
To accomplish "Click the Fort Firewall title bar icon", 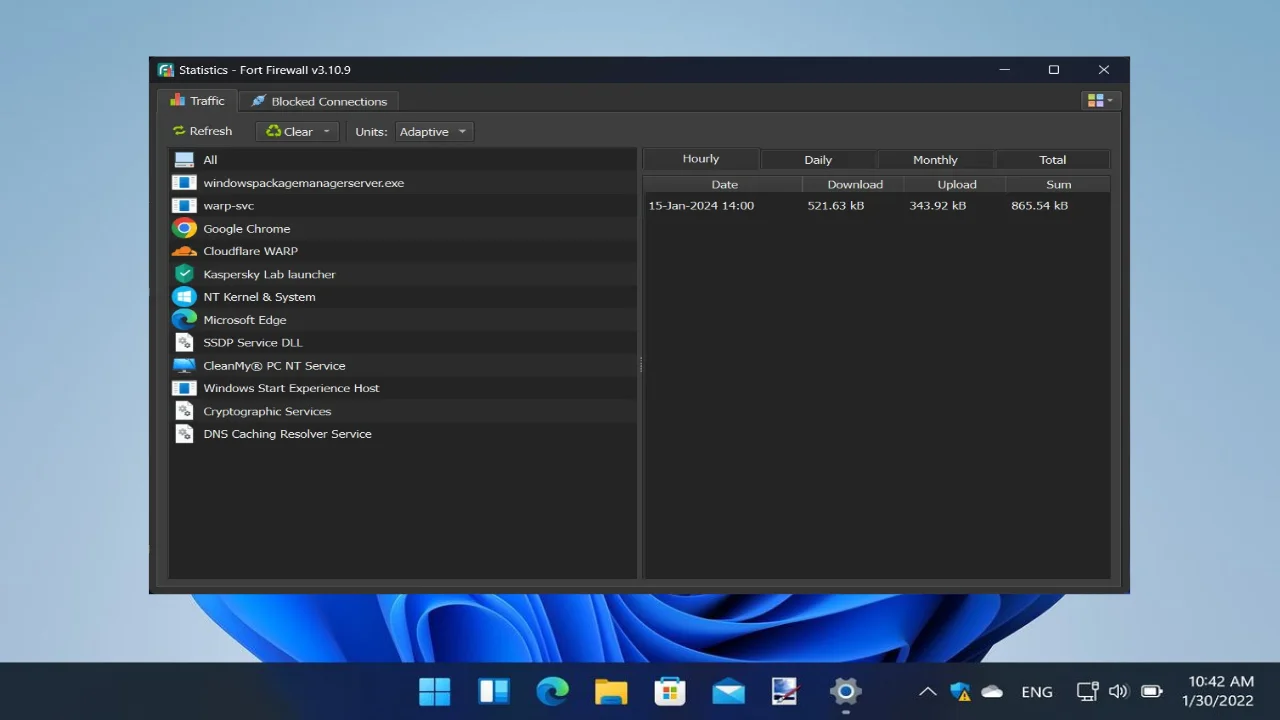I will (x=166, y=70).
